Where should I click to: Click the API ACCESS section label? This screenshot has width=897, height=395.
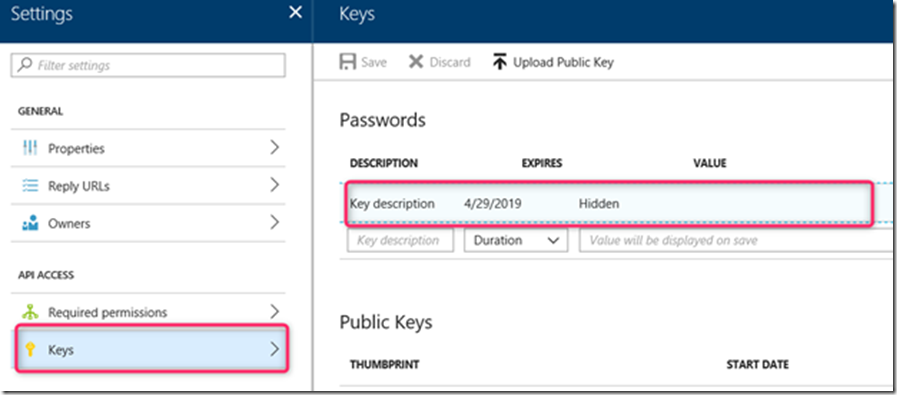(46, 275)
